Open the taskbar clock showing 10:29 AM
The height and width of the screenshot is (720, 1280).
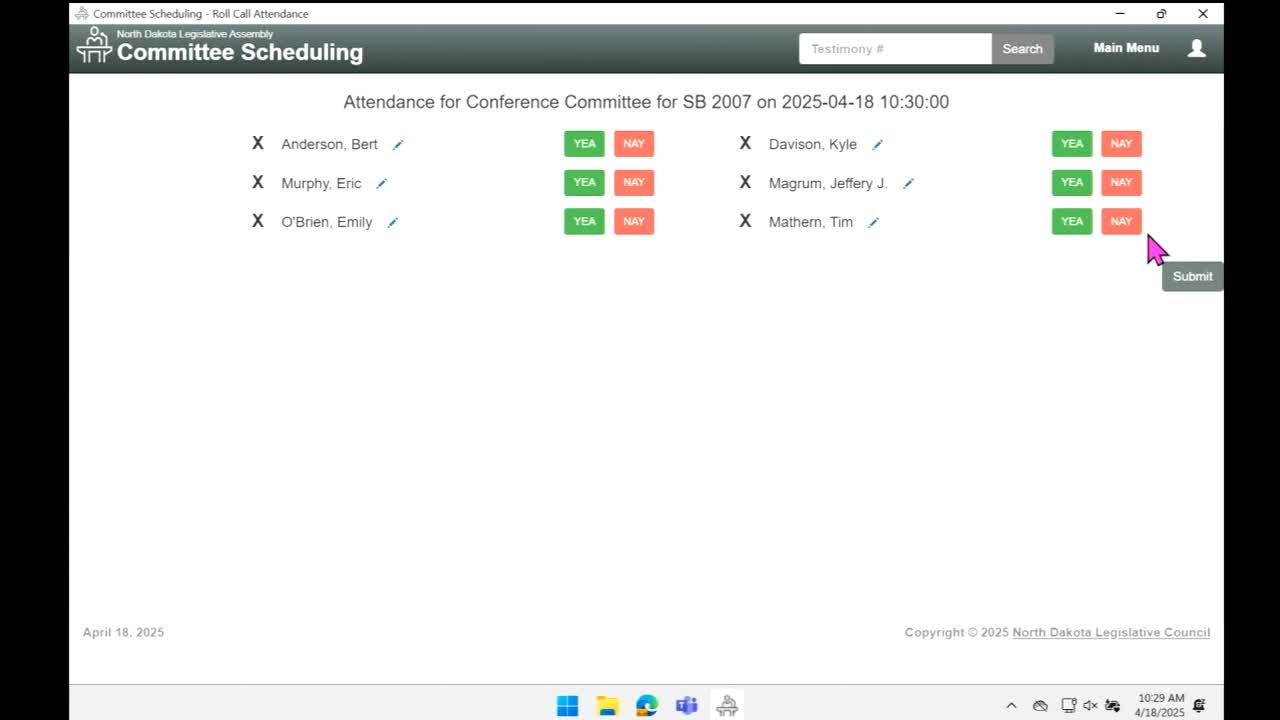[1160, 706]
